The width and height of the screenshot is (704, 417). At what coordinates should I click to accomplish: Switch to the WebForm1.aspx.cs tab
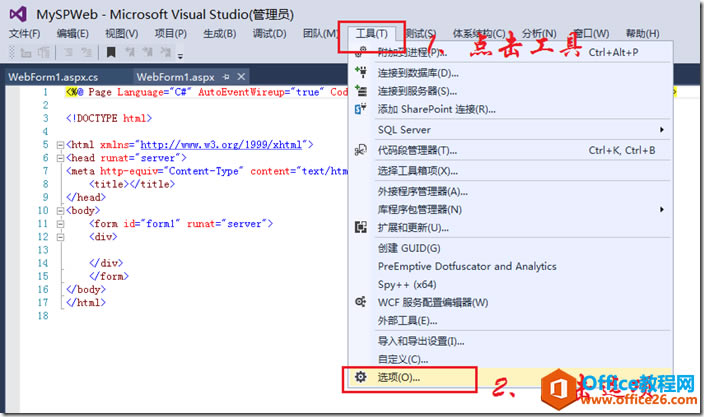[53, 77]
